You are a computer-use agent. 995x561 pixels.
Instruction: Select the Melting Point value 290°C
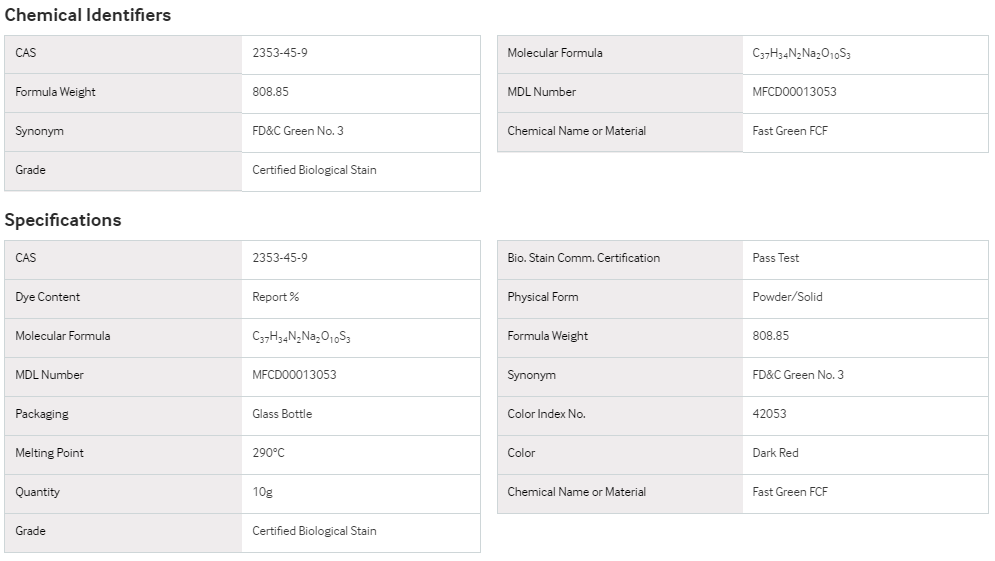point(268,452)
